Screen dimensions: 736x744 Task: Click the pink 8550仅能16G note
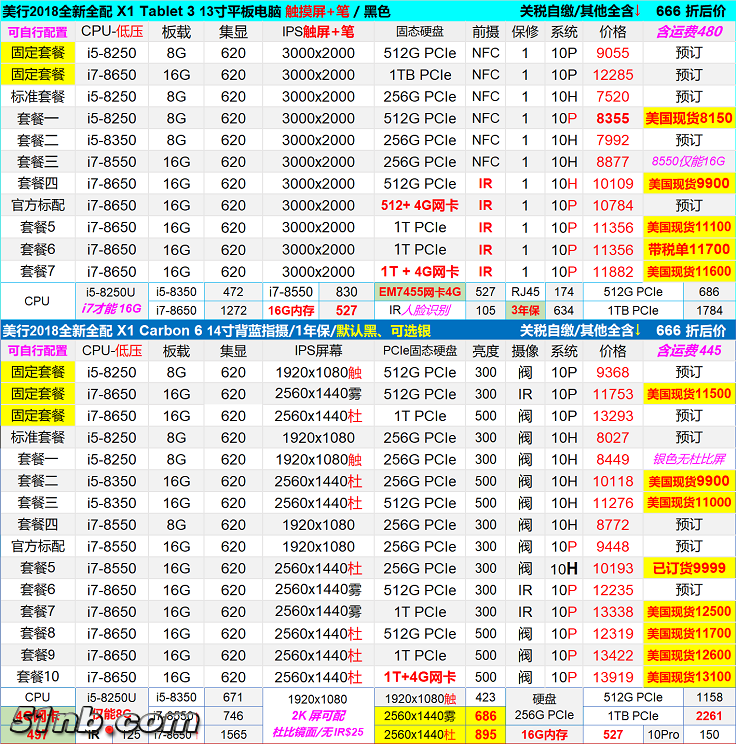(688, 162)
